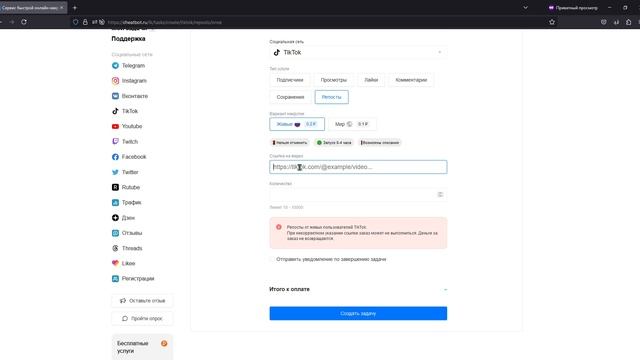
Task: Click the browser address bar URL
Action: (x=164, y=22)
